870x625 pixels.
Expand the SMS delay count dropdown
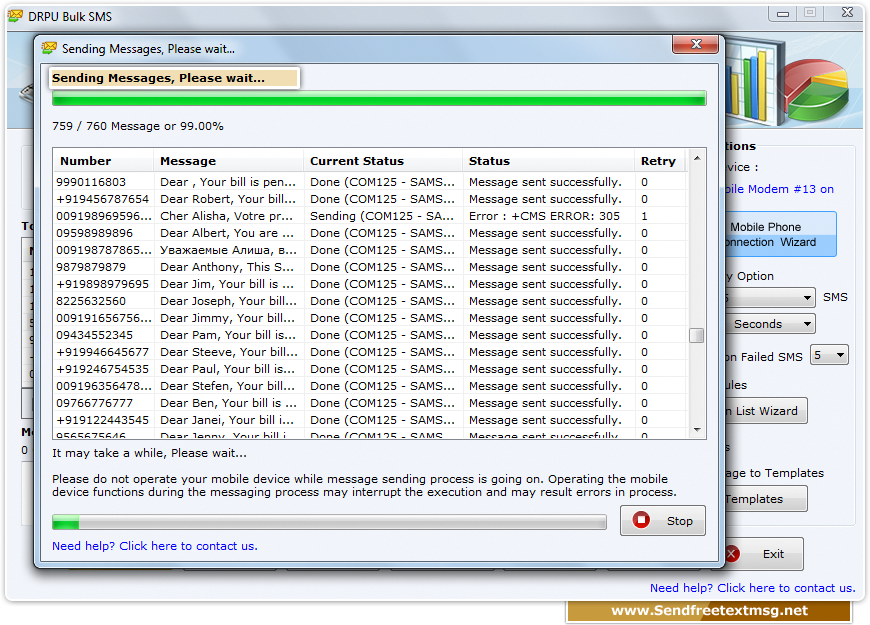point(807,298)
